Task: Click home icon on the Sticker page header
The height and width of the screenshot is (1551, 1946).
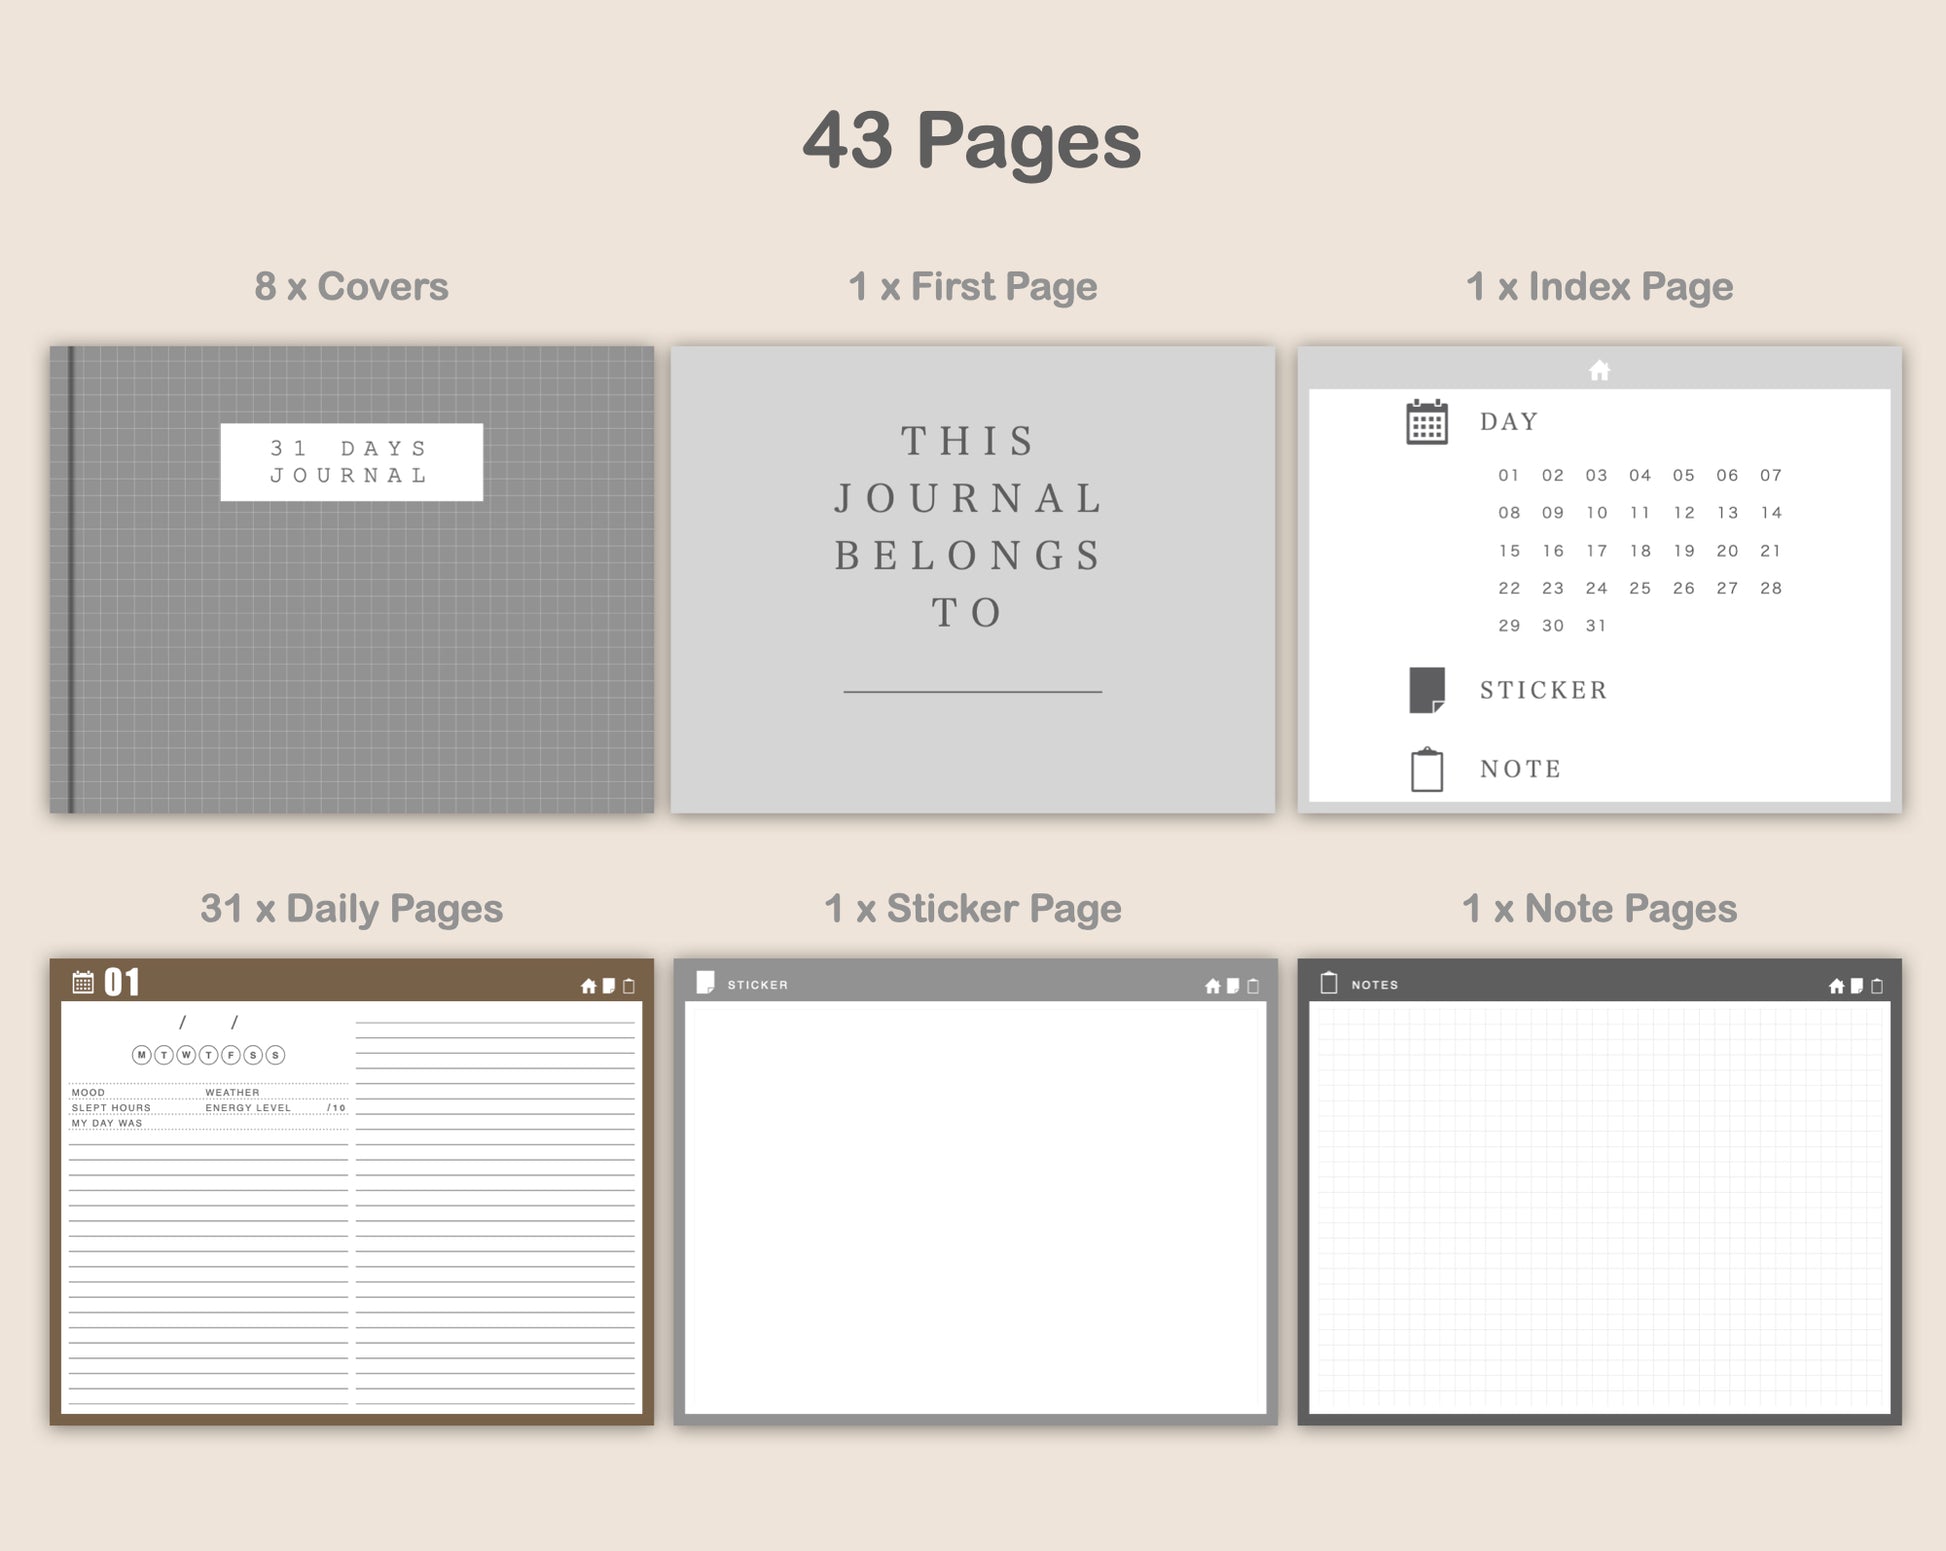Action: [x=1212, y=986]
